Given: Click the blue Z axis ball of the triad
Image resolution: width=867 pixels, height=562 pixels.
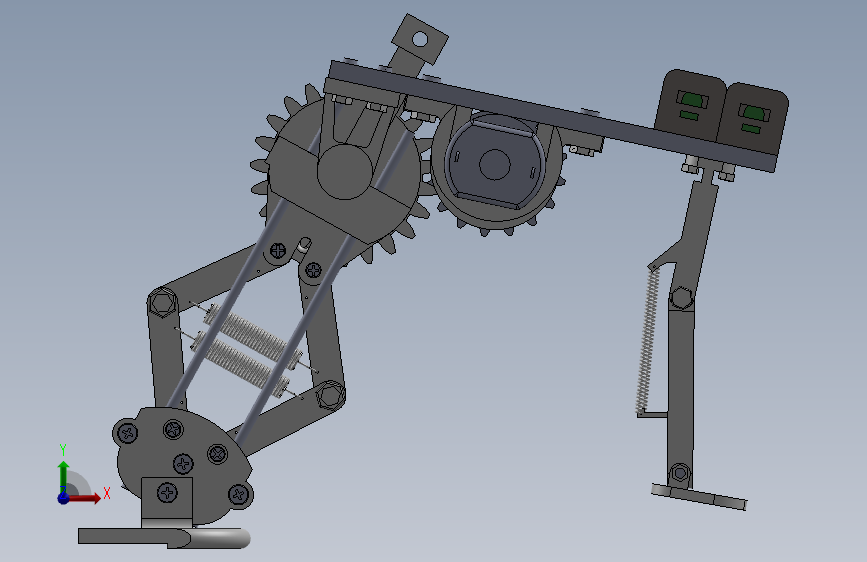Looking at the screenshot, I should 63,498.
